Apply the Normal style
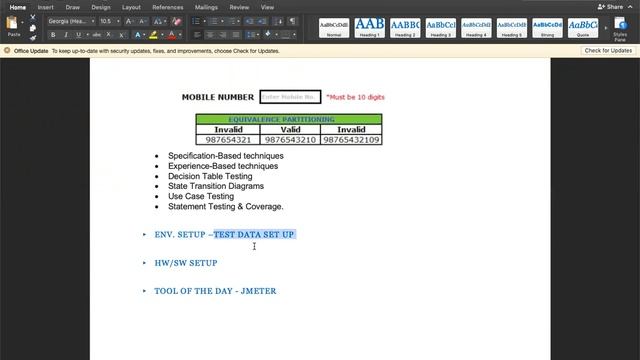The image size is (640, 360). pyautogui.click(x=334, y=28)
